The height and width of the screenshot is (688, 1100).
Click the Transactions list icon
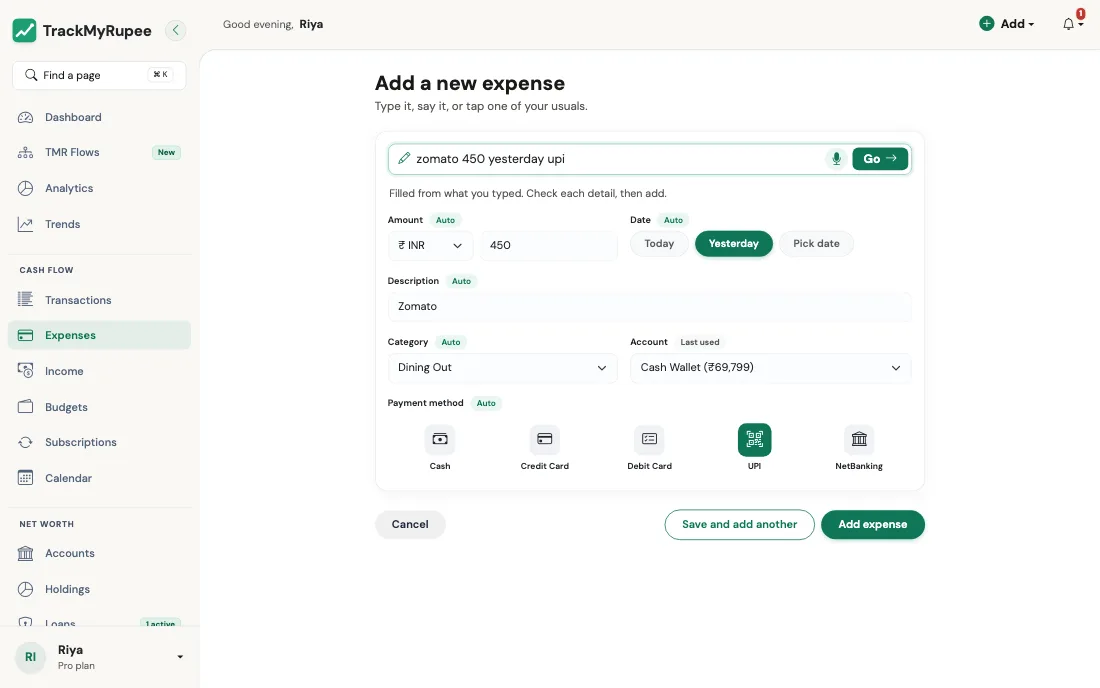click(x=25, y=299)
